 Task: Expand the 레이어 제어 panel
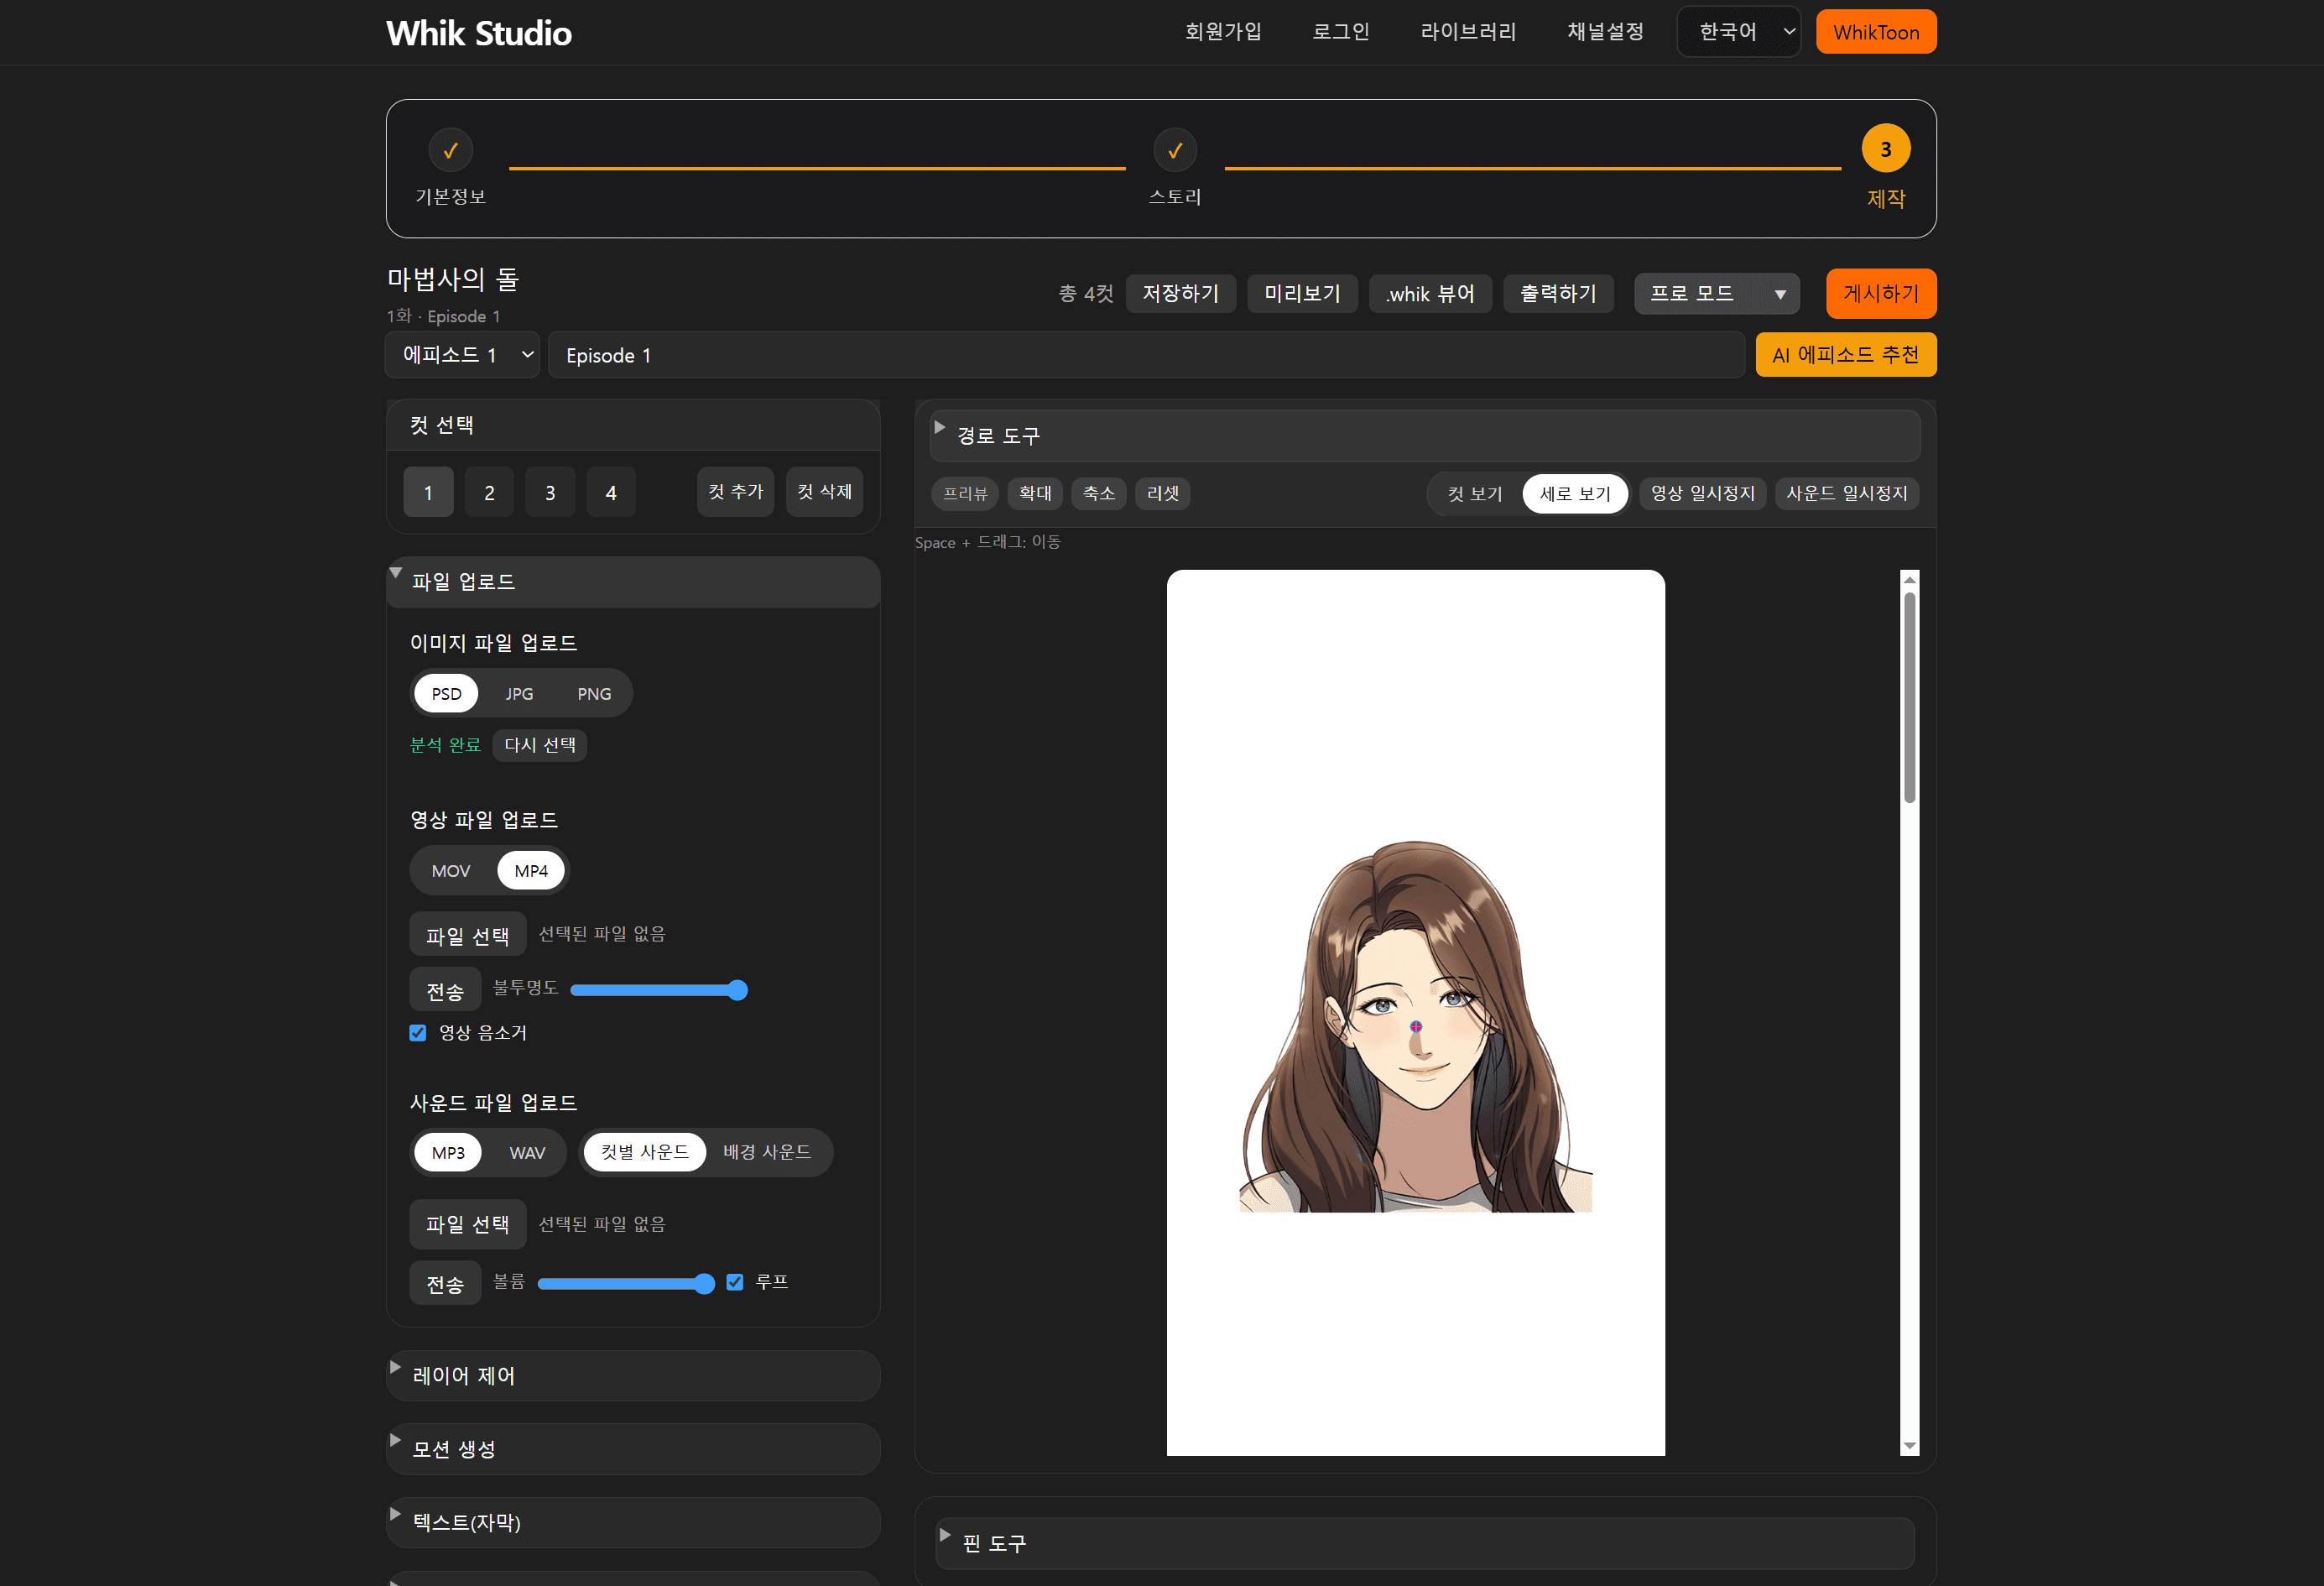tap(632, 1375)
